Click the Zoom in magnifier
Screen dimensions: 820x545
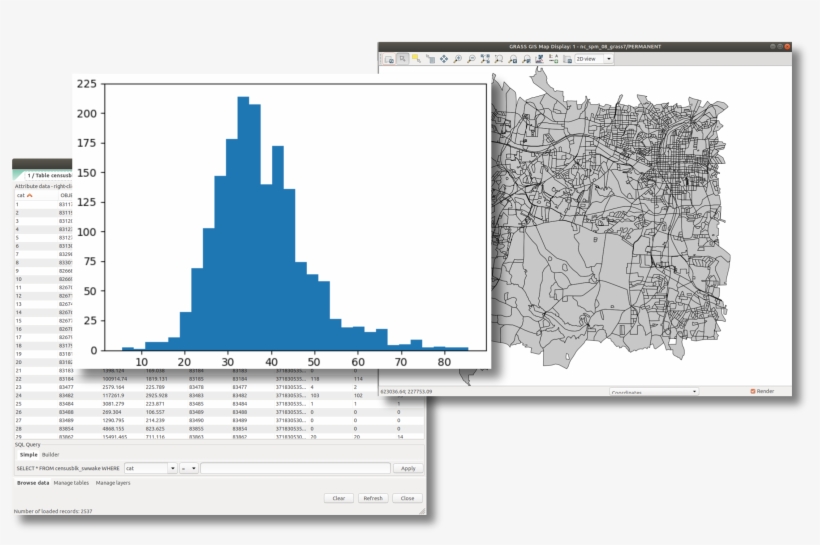457,59
